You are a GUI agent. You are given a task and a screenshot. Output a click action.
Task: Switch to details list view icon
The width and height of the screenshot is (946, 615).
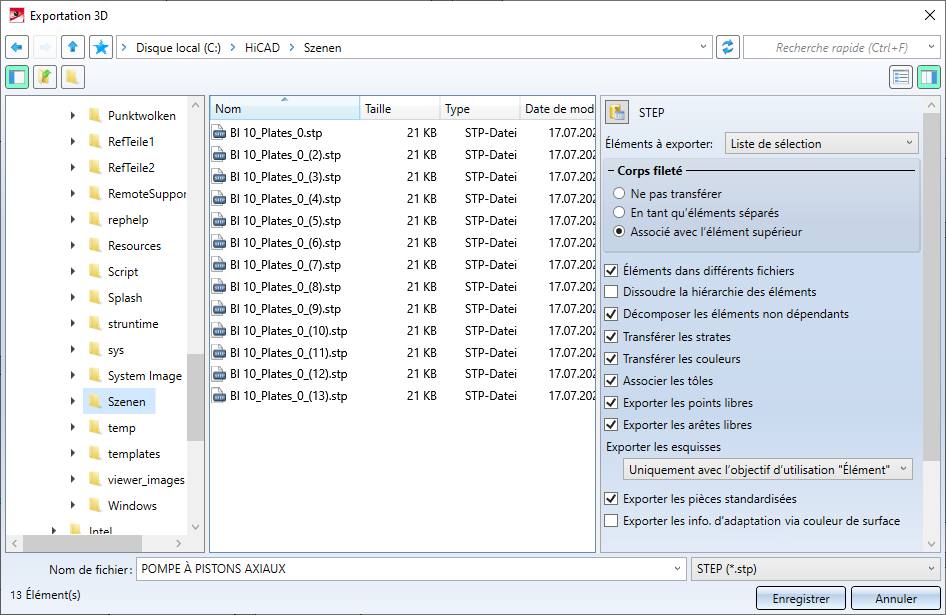click(901, 77)
